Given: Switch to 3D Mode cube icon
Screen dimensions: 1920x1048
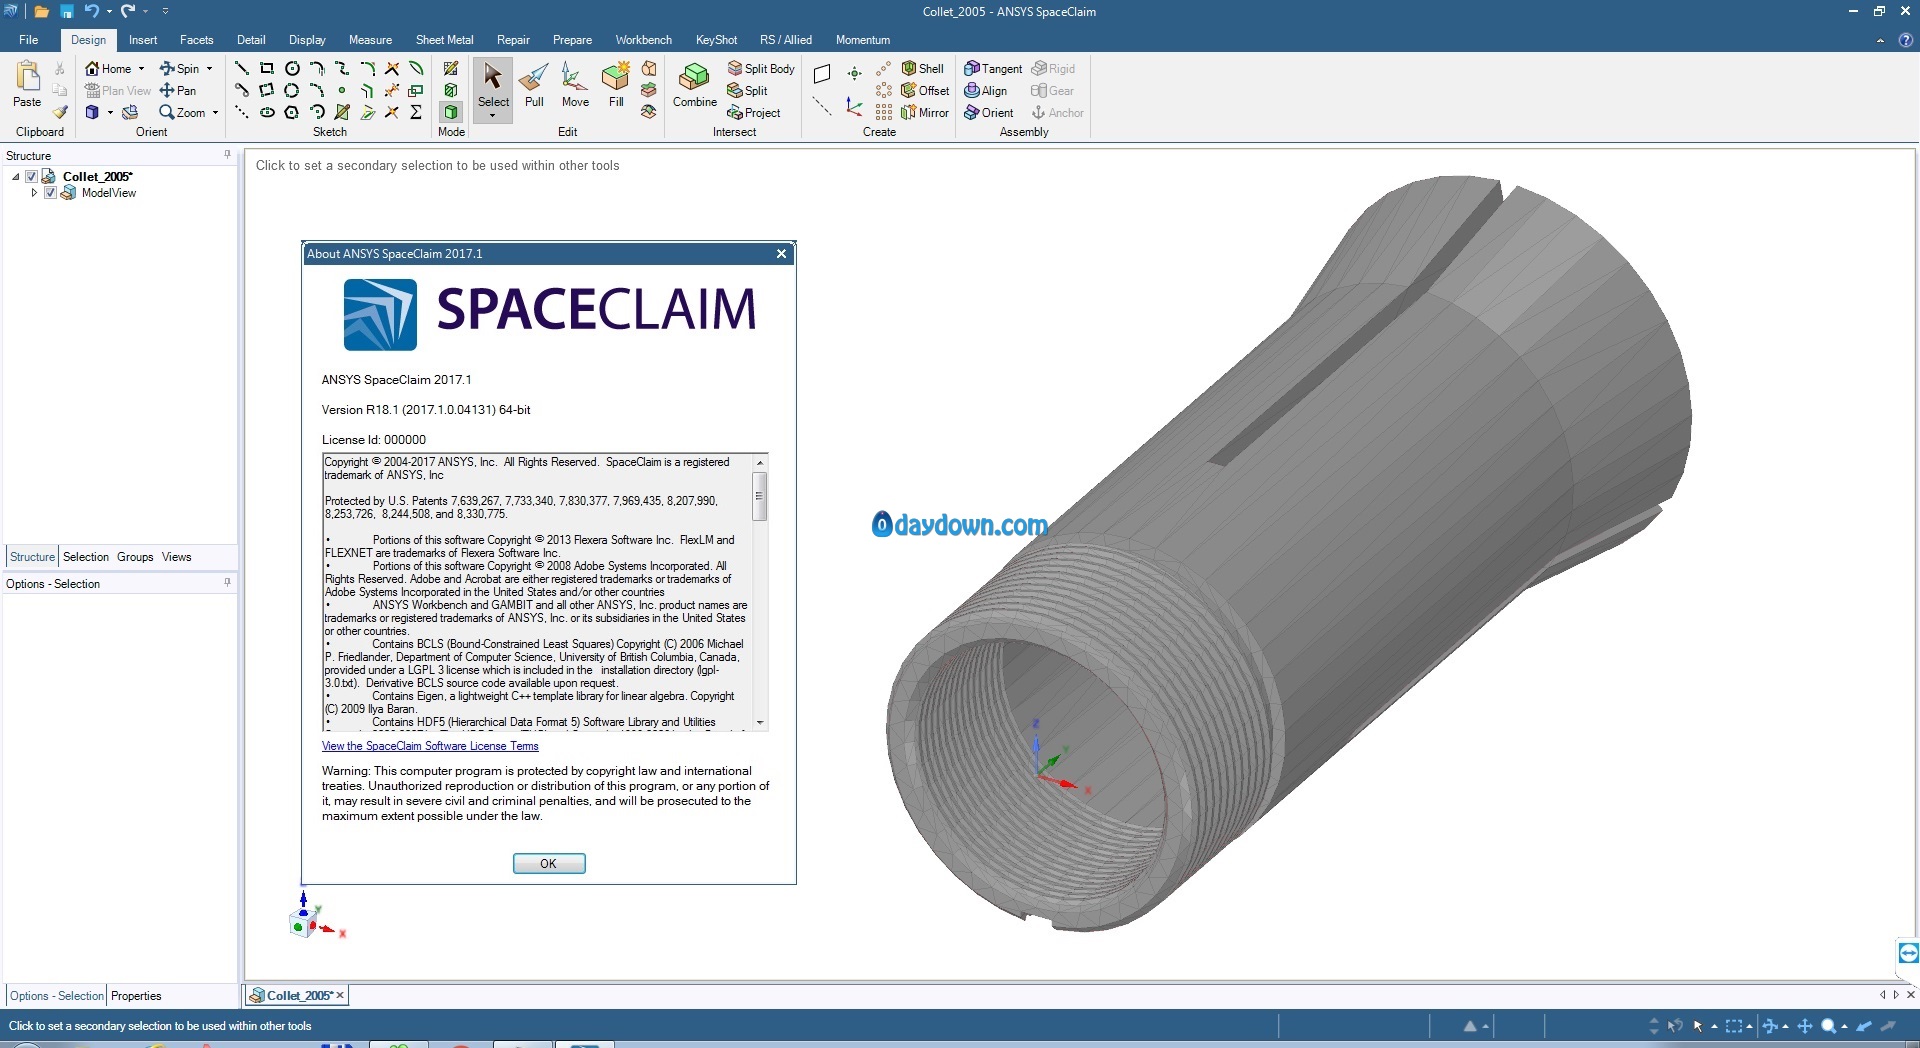Looking at the screenshot, I should [451, 112].
